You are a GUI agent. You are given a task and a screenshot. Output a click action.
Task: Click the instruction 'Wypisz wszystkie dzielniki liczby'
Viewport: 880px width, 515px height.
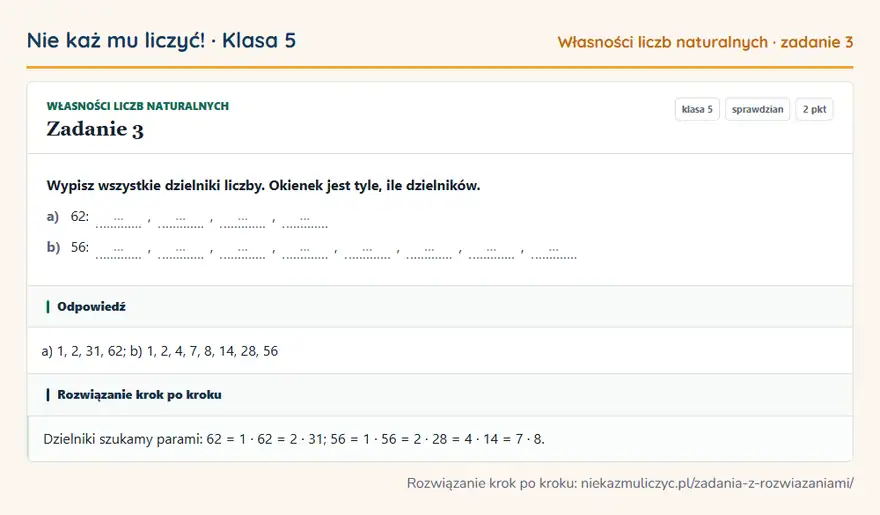156,186
